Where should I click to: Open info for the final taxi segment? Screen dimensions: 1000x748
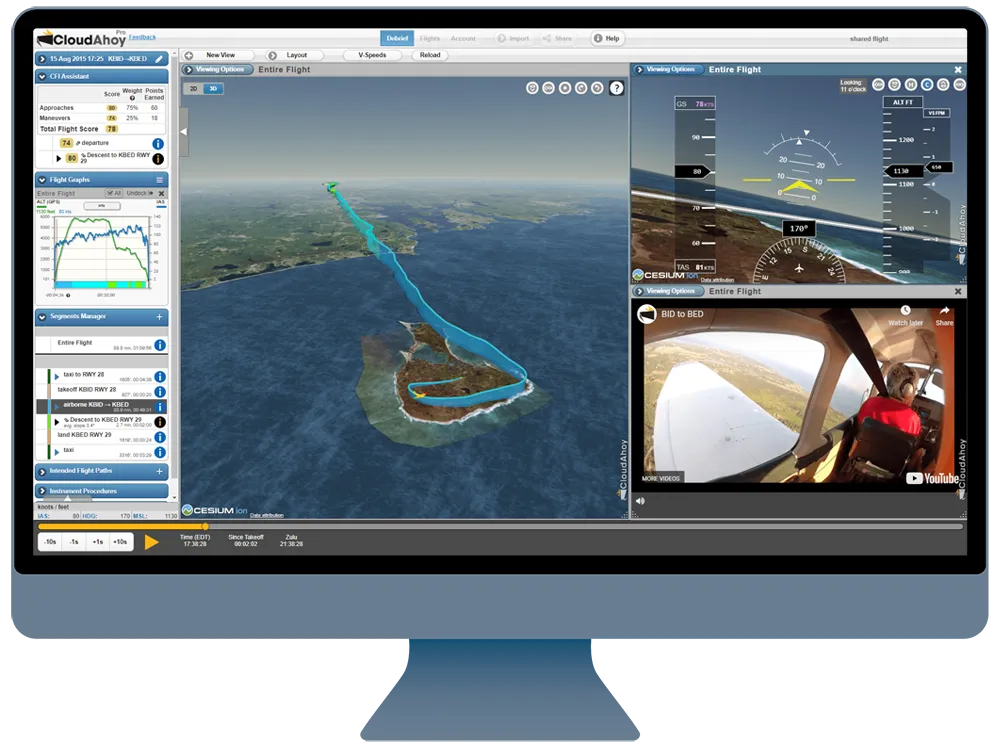pos(160,452)
